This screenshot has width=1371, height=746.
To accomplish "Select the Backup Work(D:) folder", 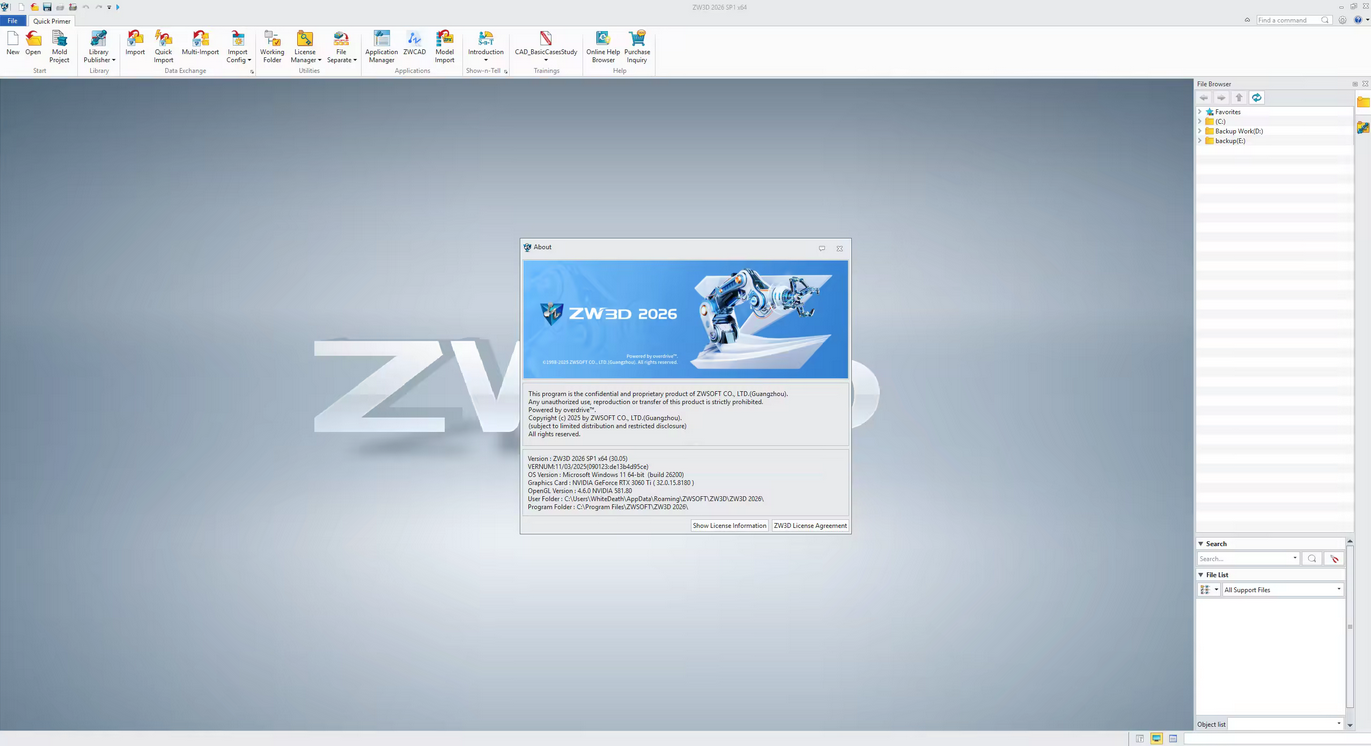I will pyautogui.click(x=1239, y=131).
